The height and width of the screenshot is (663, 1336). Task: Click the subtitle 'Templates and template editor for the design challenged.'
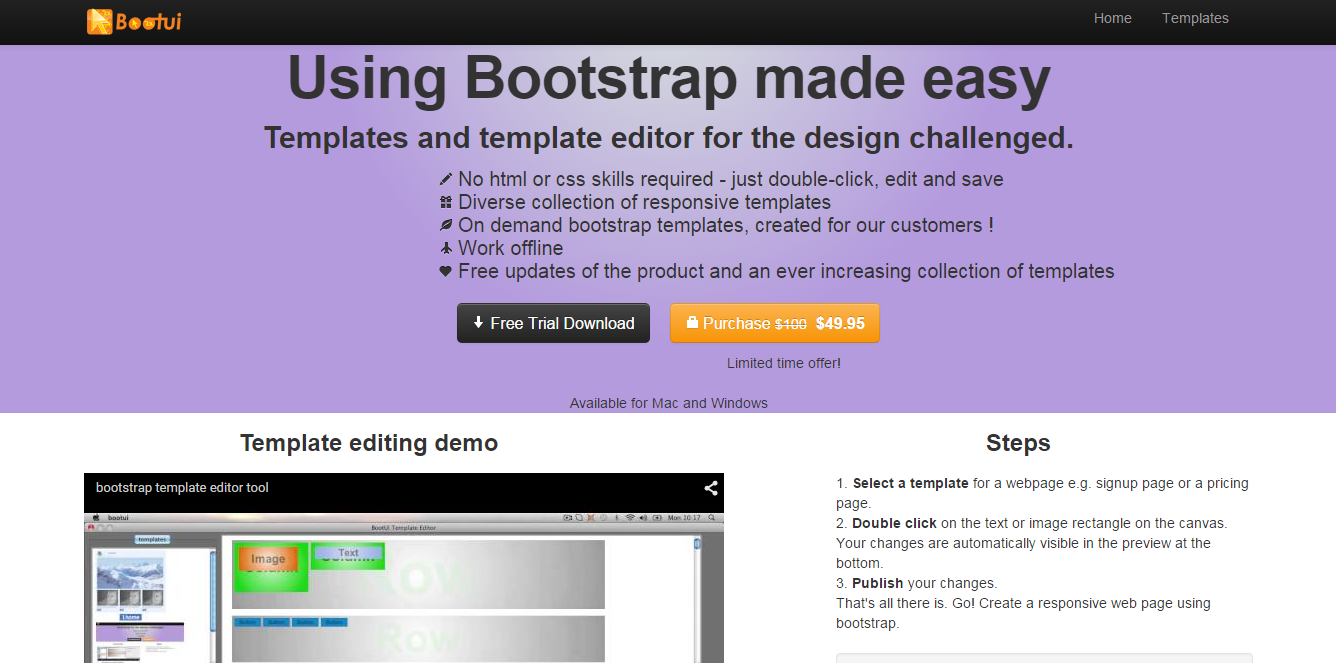[x=669, y=138]
